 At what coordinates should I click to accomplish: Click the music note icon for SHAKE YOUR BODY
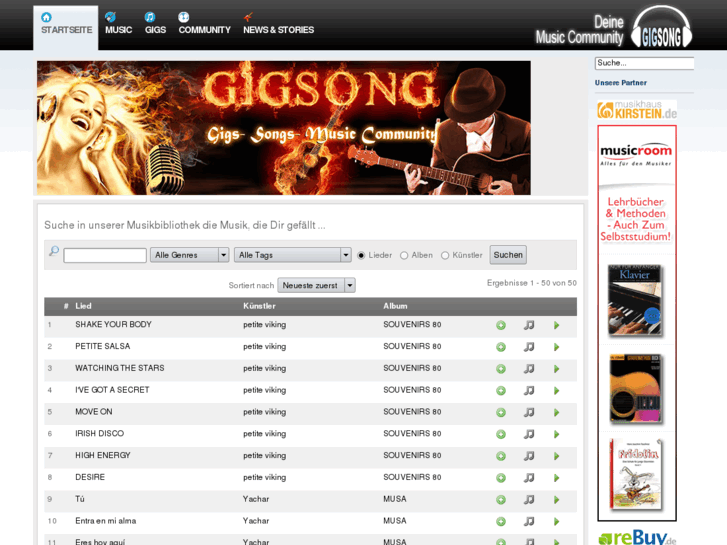[529, 325]
